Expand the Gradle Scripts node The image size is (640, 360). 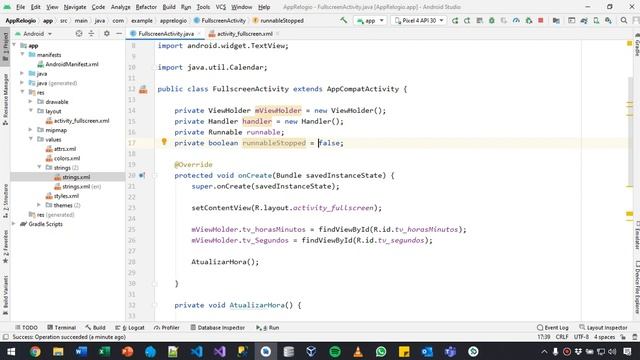14,224
